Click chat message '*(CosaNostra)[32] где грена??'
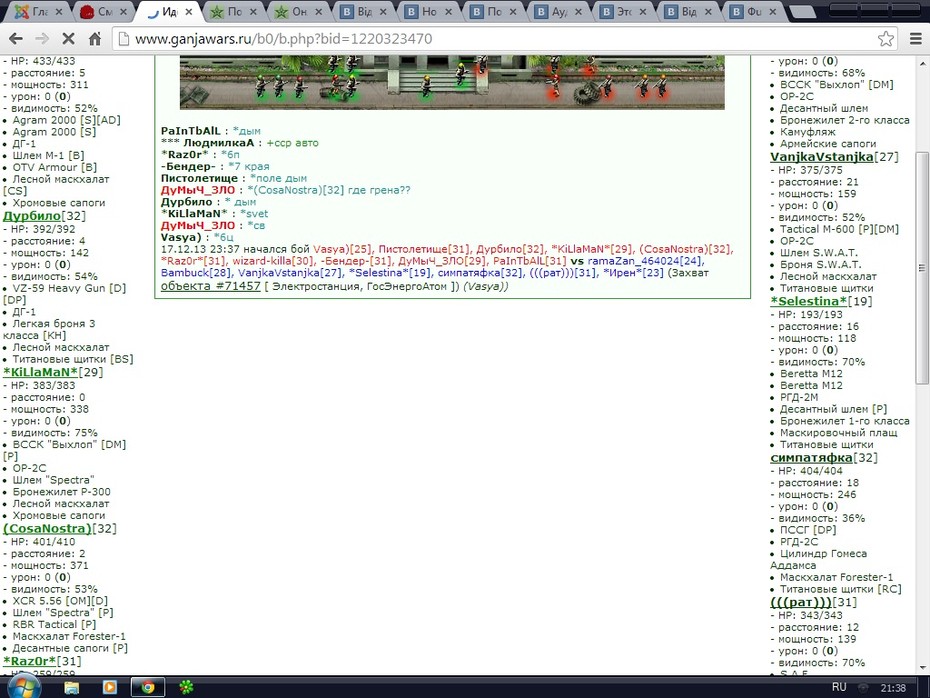Viewport: 930px width, 698px height. click(329, 190)
